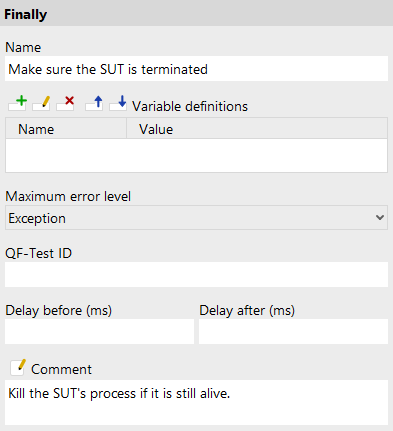Click the Exception combo box arrow
This screenshot has width=393, height=431.
click(x=380, y=218)
